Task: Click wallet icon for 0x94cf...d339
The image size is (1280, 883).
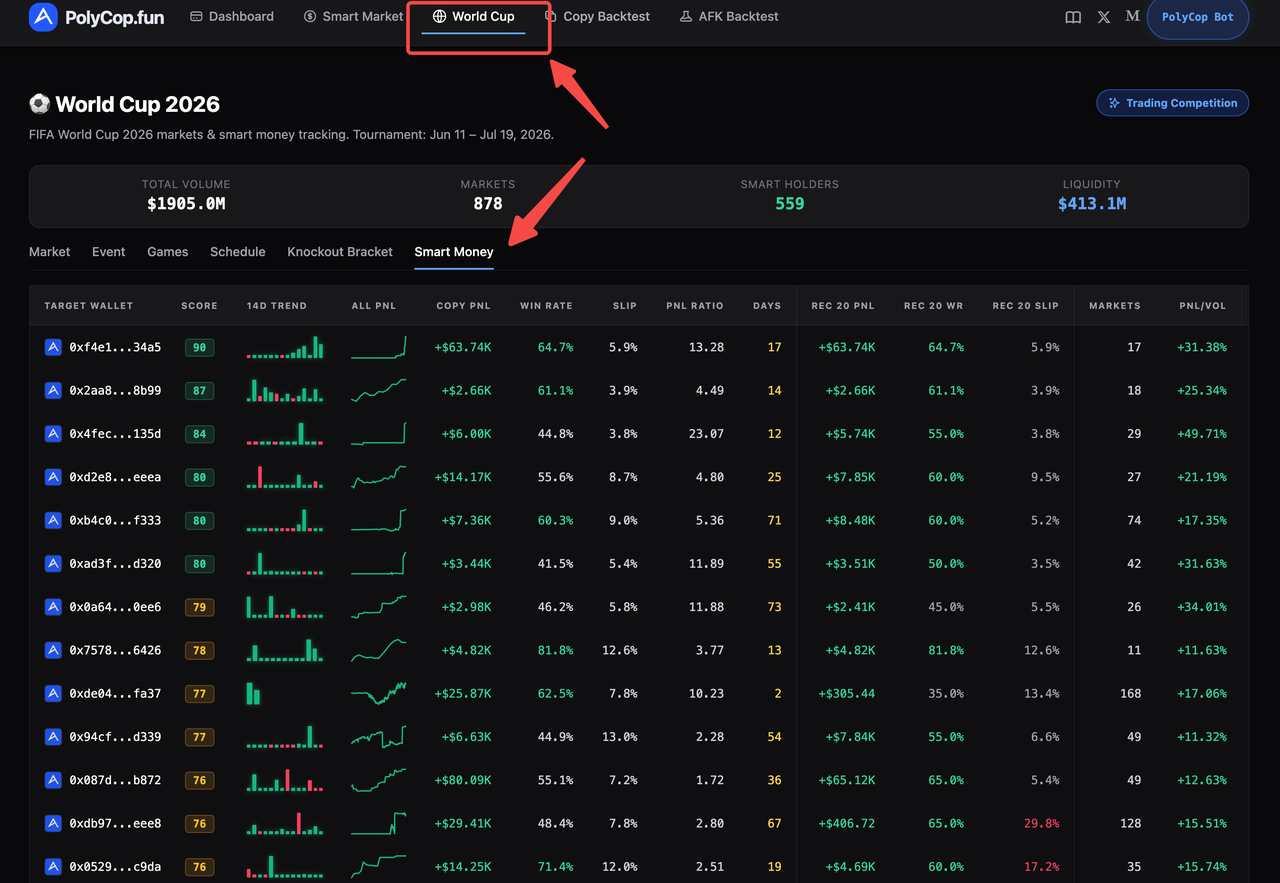Action: point(53,737)
